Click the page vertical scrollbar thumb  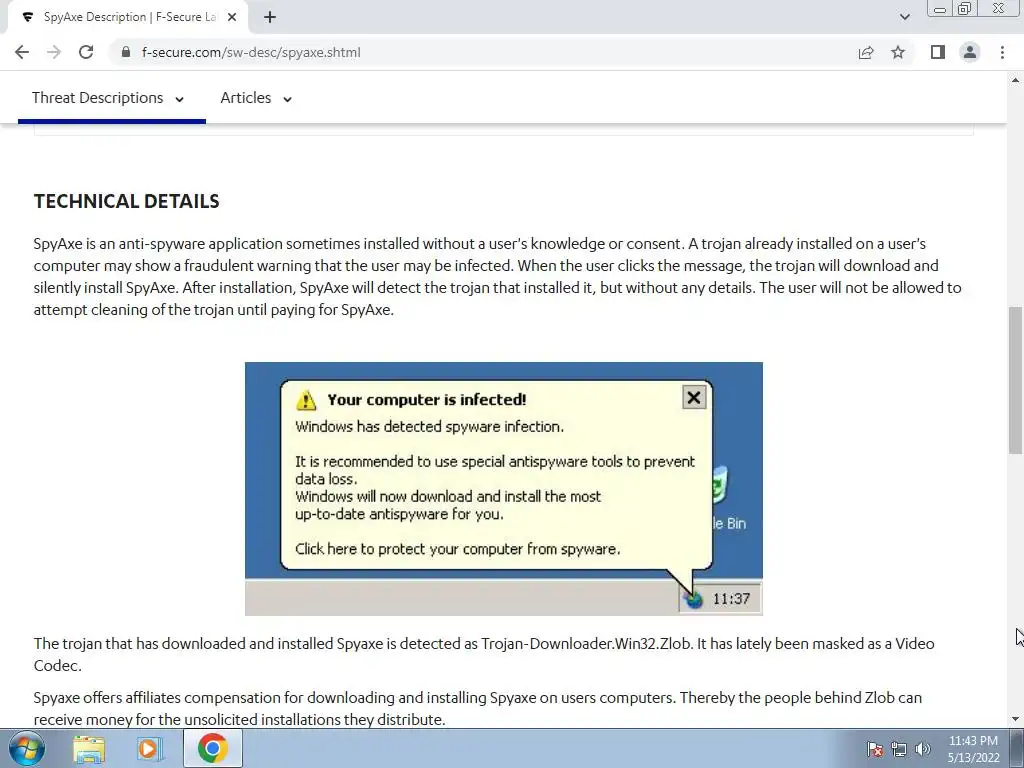[1016, 380]
